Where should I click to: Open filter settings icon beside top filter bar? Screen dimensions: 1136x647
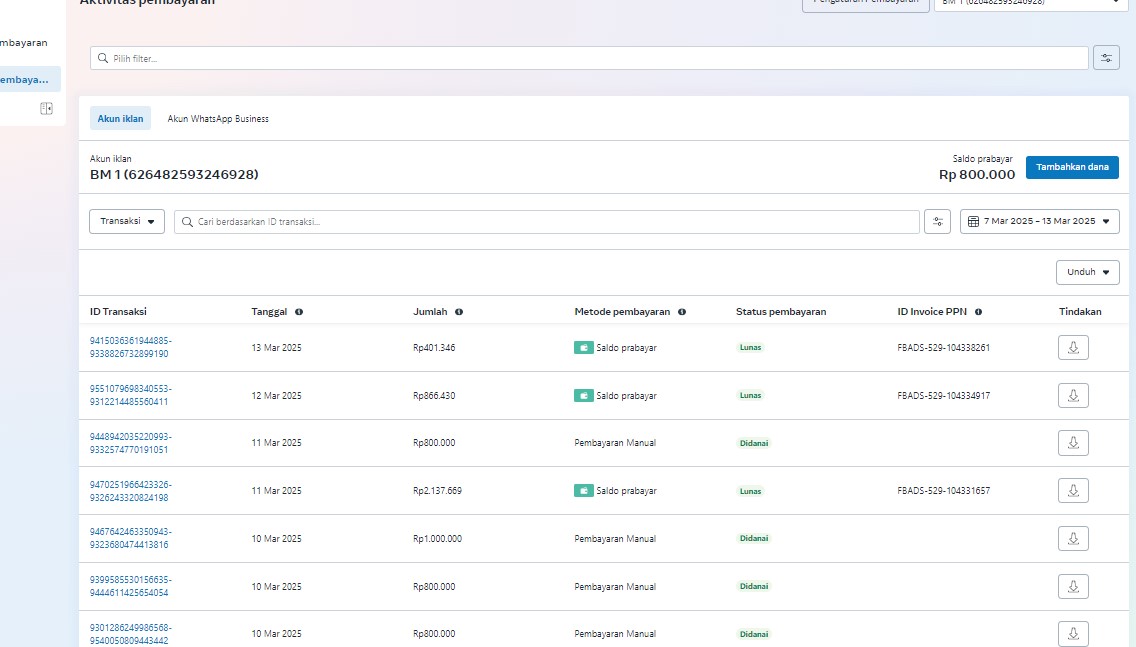1106,58
